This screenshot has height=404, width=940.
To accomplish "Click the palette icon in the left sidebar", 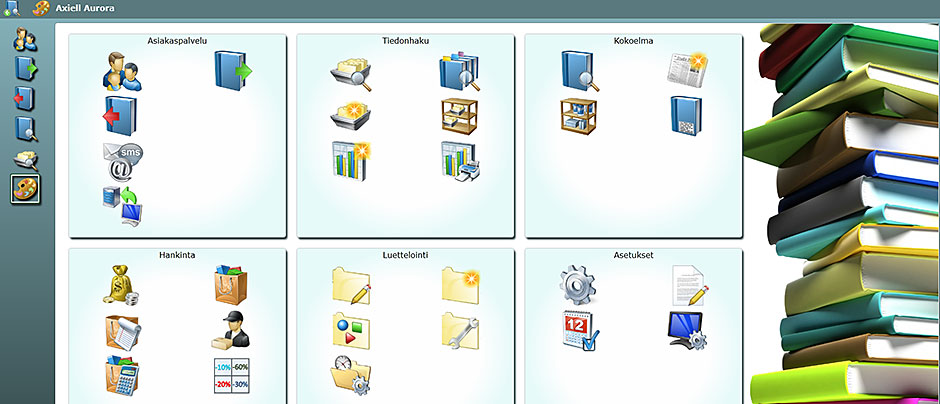I will point(26,188).
